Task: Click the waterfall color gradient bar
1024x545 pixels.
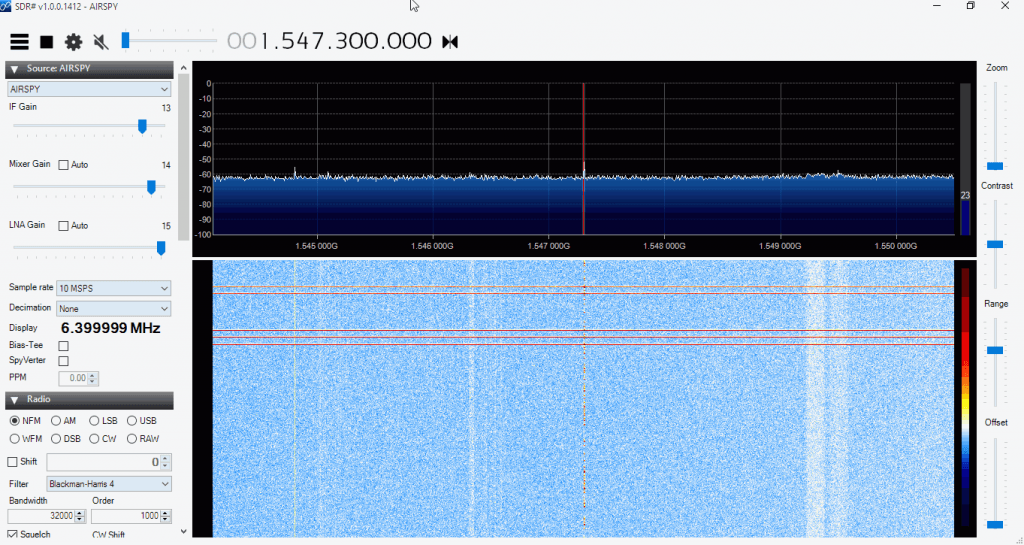Action: point(965,398)
